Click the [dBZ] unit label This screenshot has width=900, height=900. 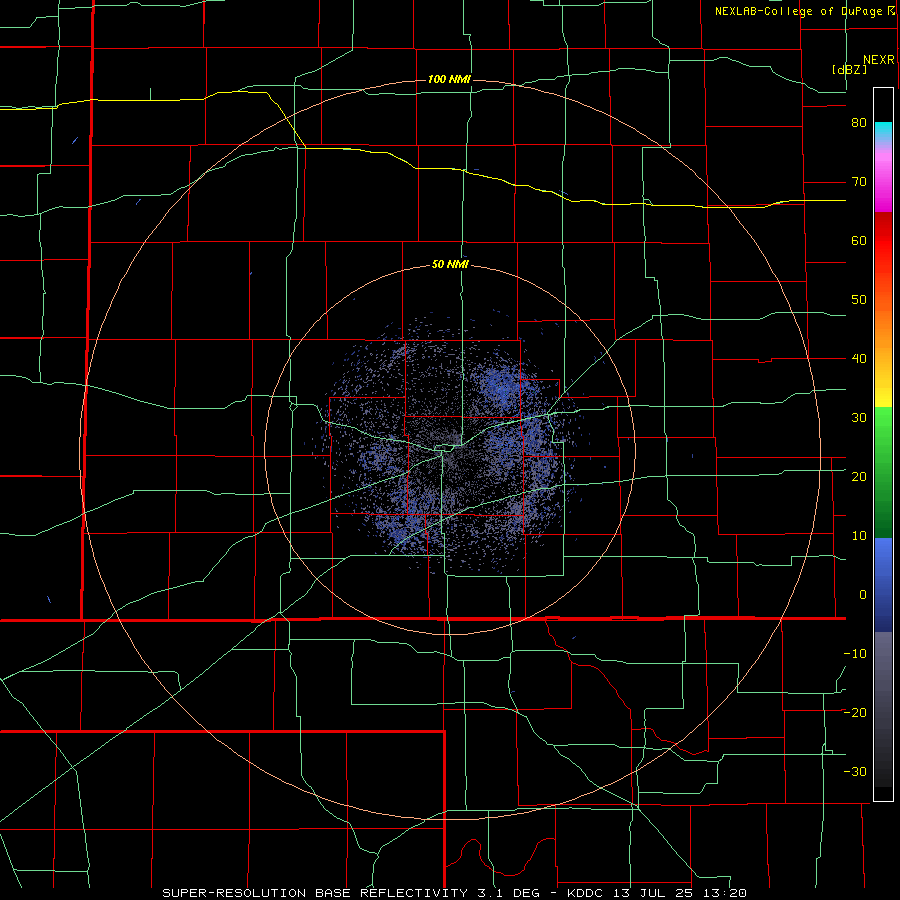849,69
